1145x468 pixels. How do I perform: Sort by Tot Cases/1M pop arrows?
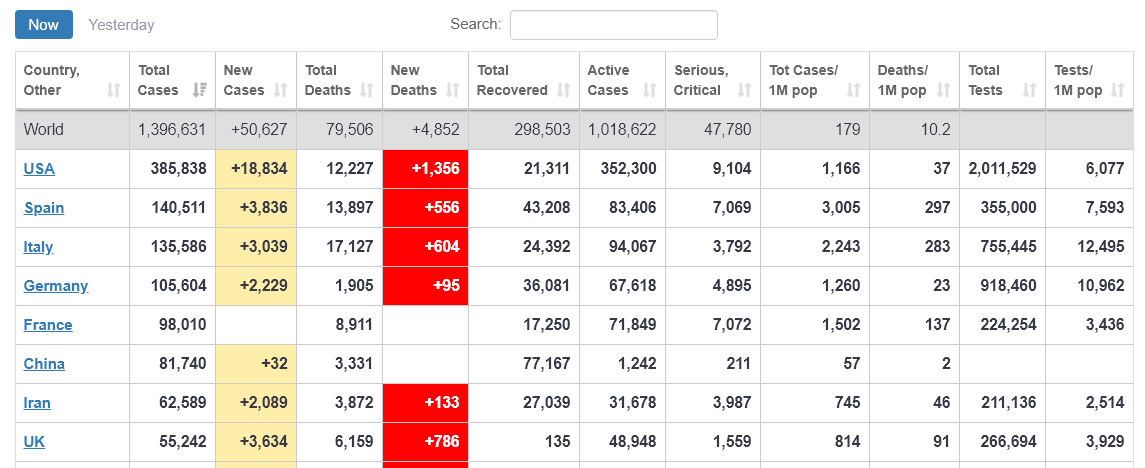click(x=853, y=91)
